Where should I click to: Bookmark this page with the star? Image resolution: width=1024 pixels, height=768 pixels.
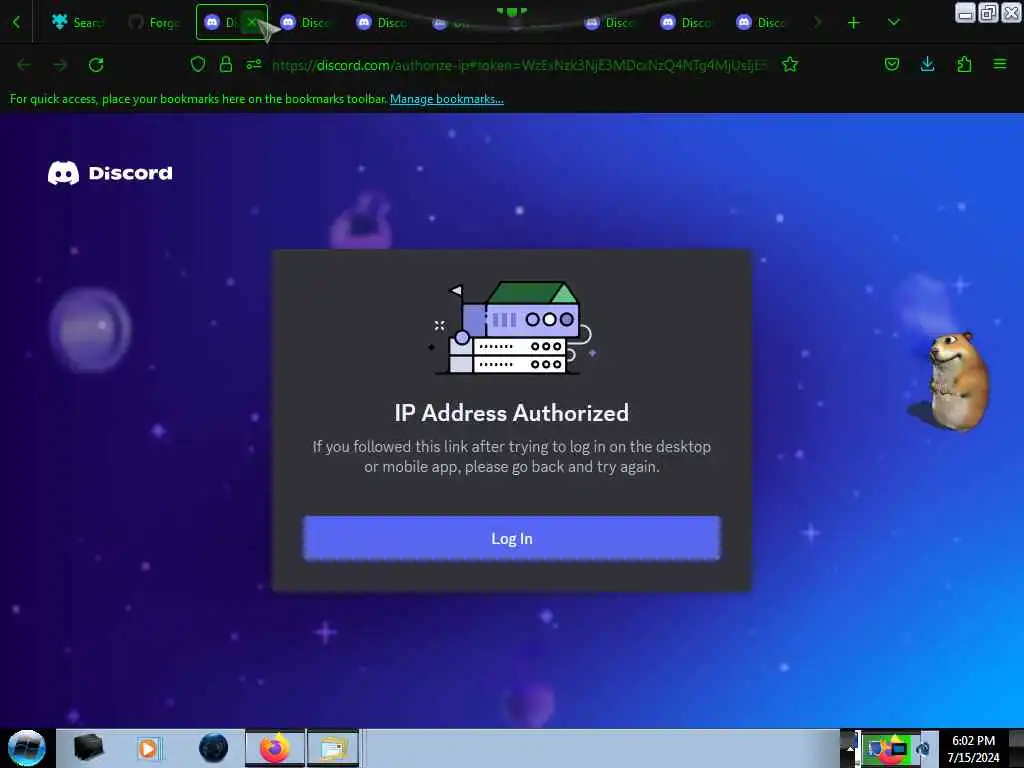pos(790,64)
